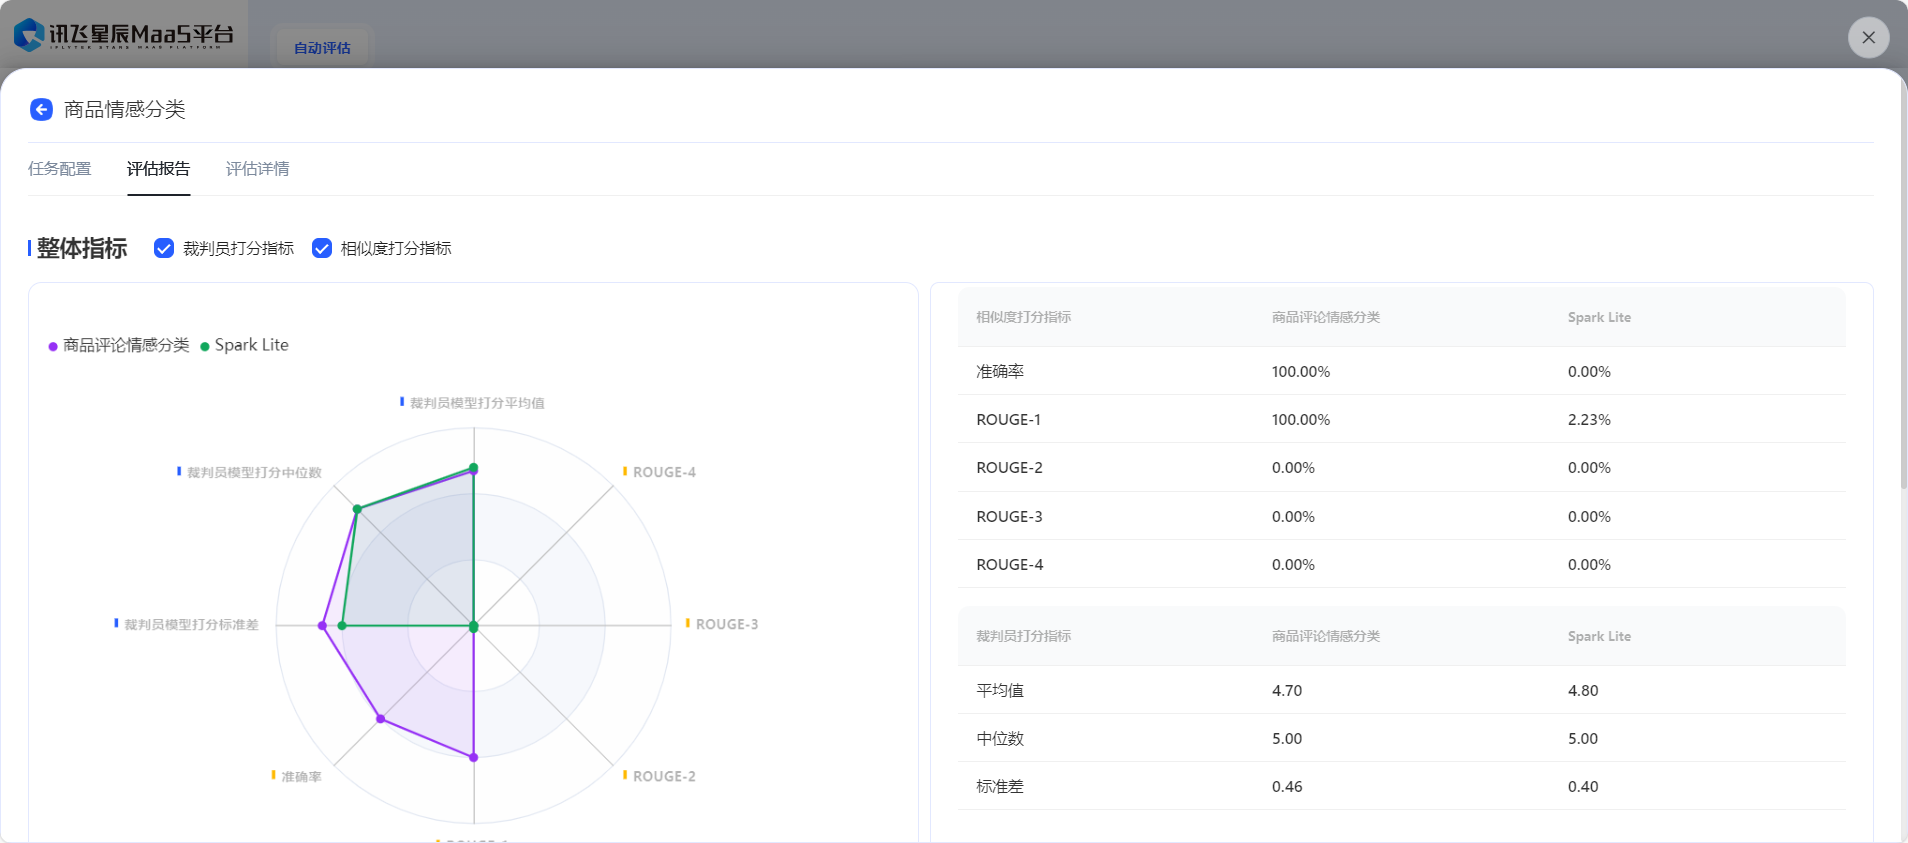1908x843 pixels.
Task: Uncheck the 裁判员打分指标 checkbox
Action: coord(164,248)
